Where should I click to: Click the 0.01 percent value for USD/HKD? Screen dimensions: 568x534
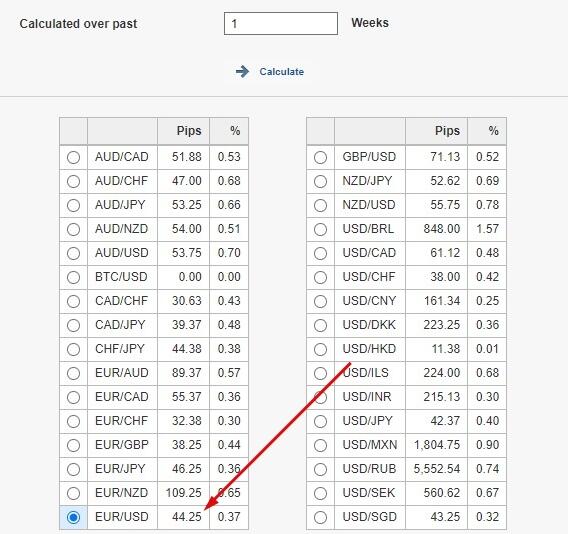tap(487, 349)
